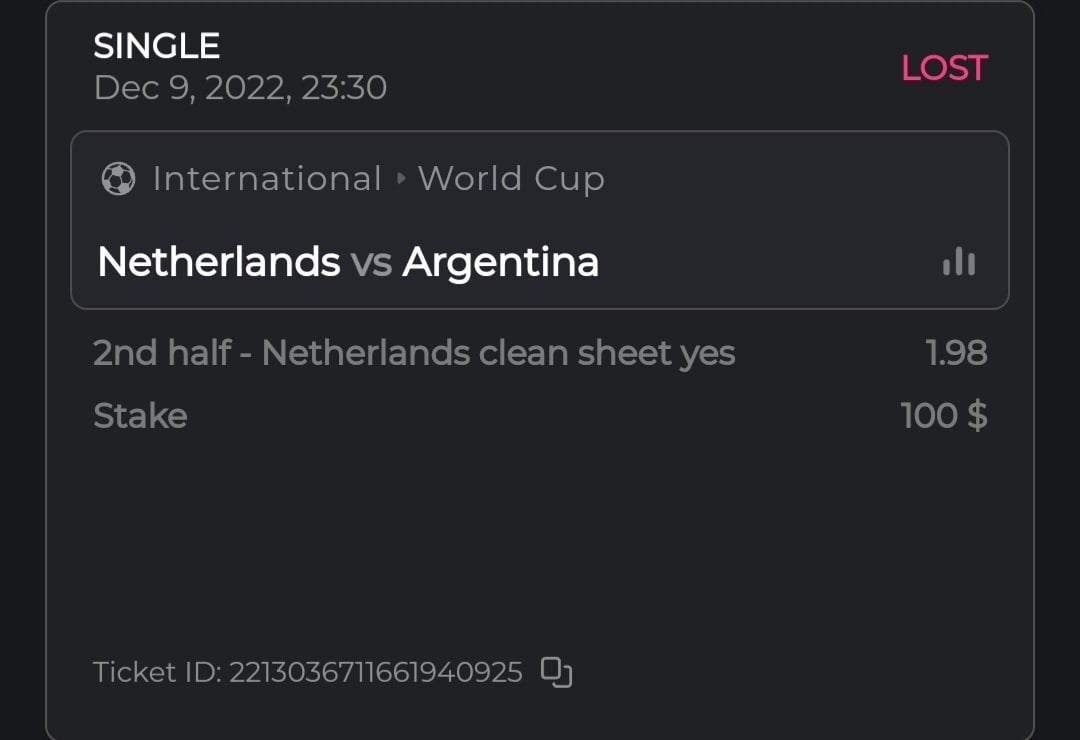The width and height of the screenshot is (1080, 740).
Task: Click the pink LOST status label
Action: point(944,68)
